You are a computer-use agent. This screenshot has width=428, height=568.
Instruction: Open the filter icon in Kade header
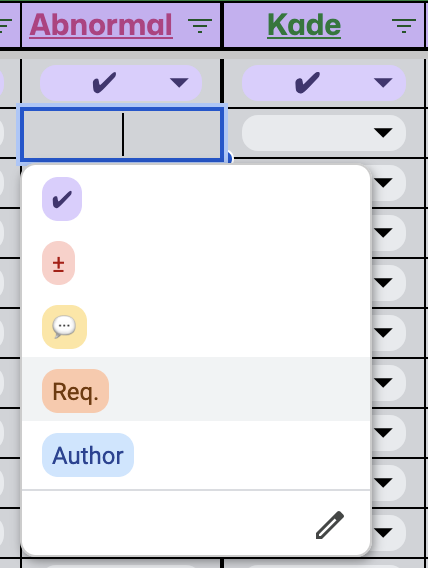pyautogui.click(x=404, y=26)
